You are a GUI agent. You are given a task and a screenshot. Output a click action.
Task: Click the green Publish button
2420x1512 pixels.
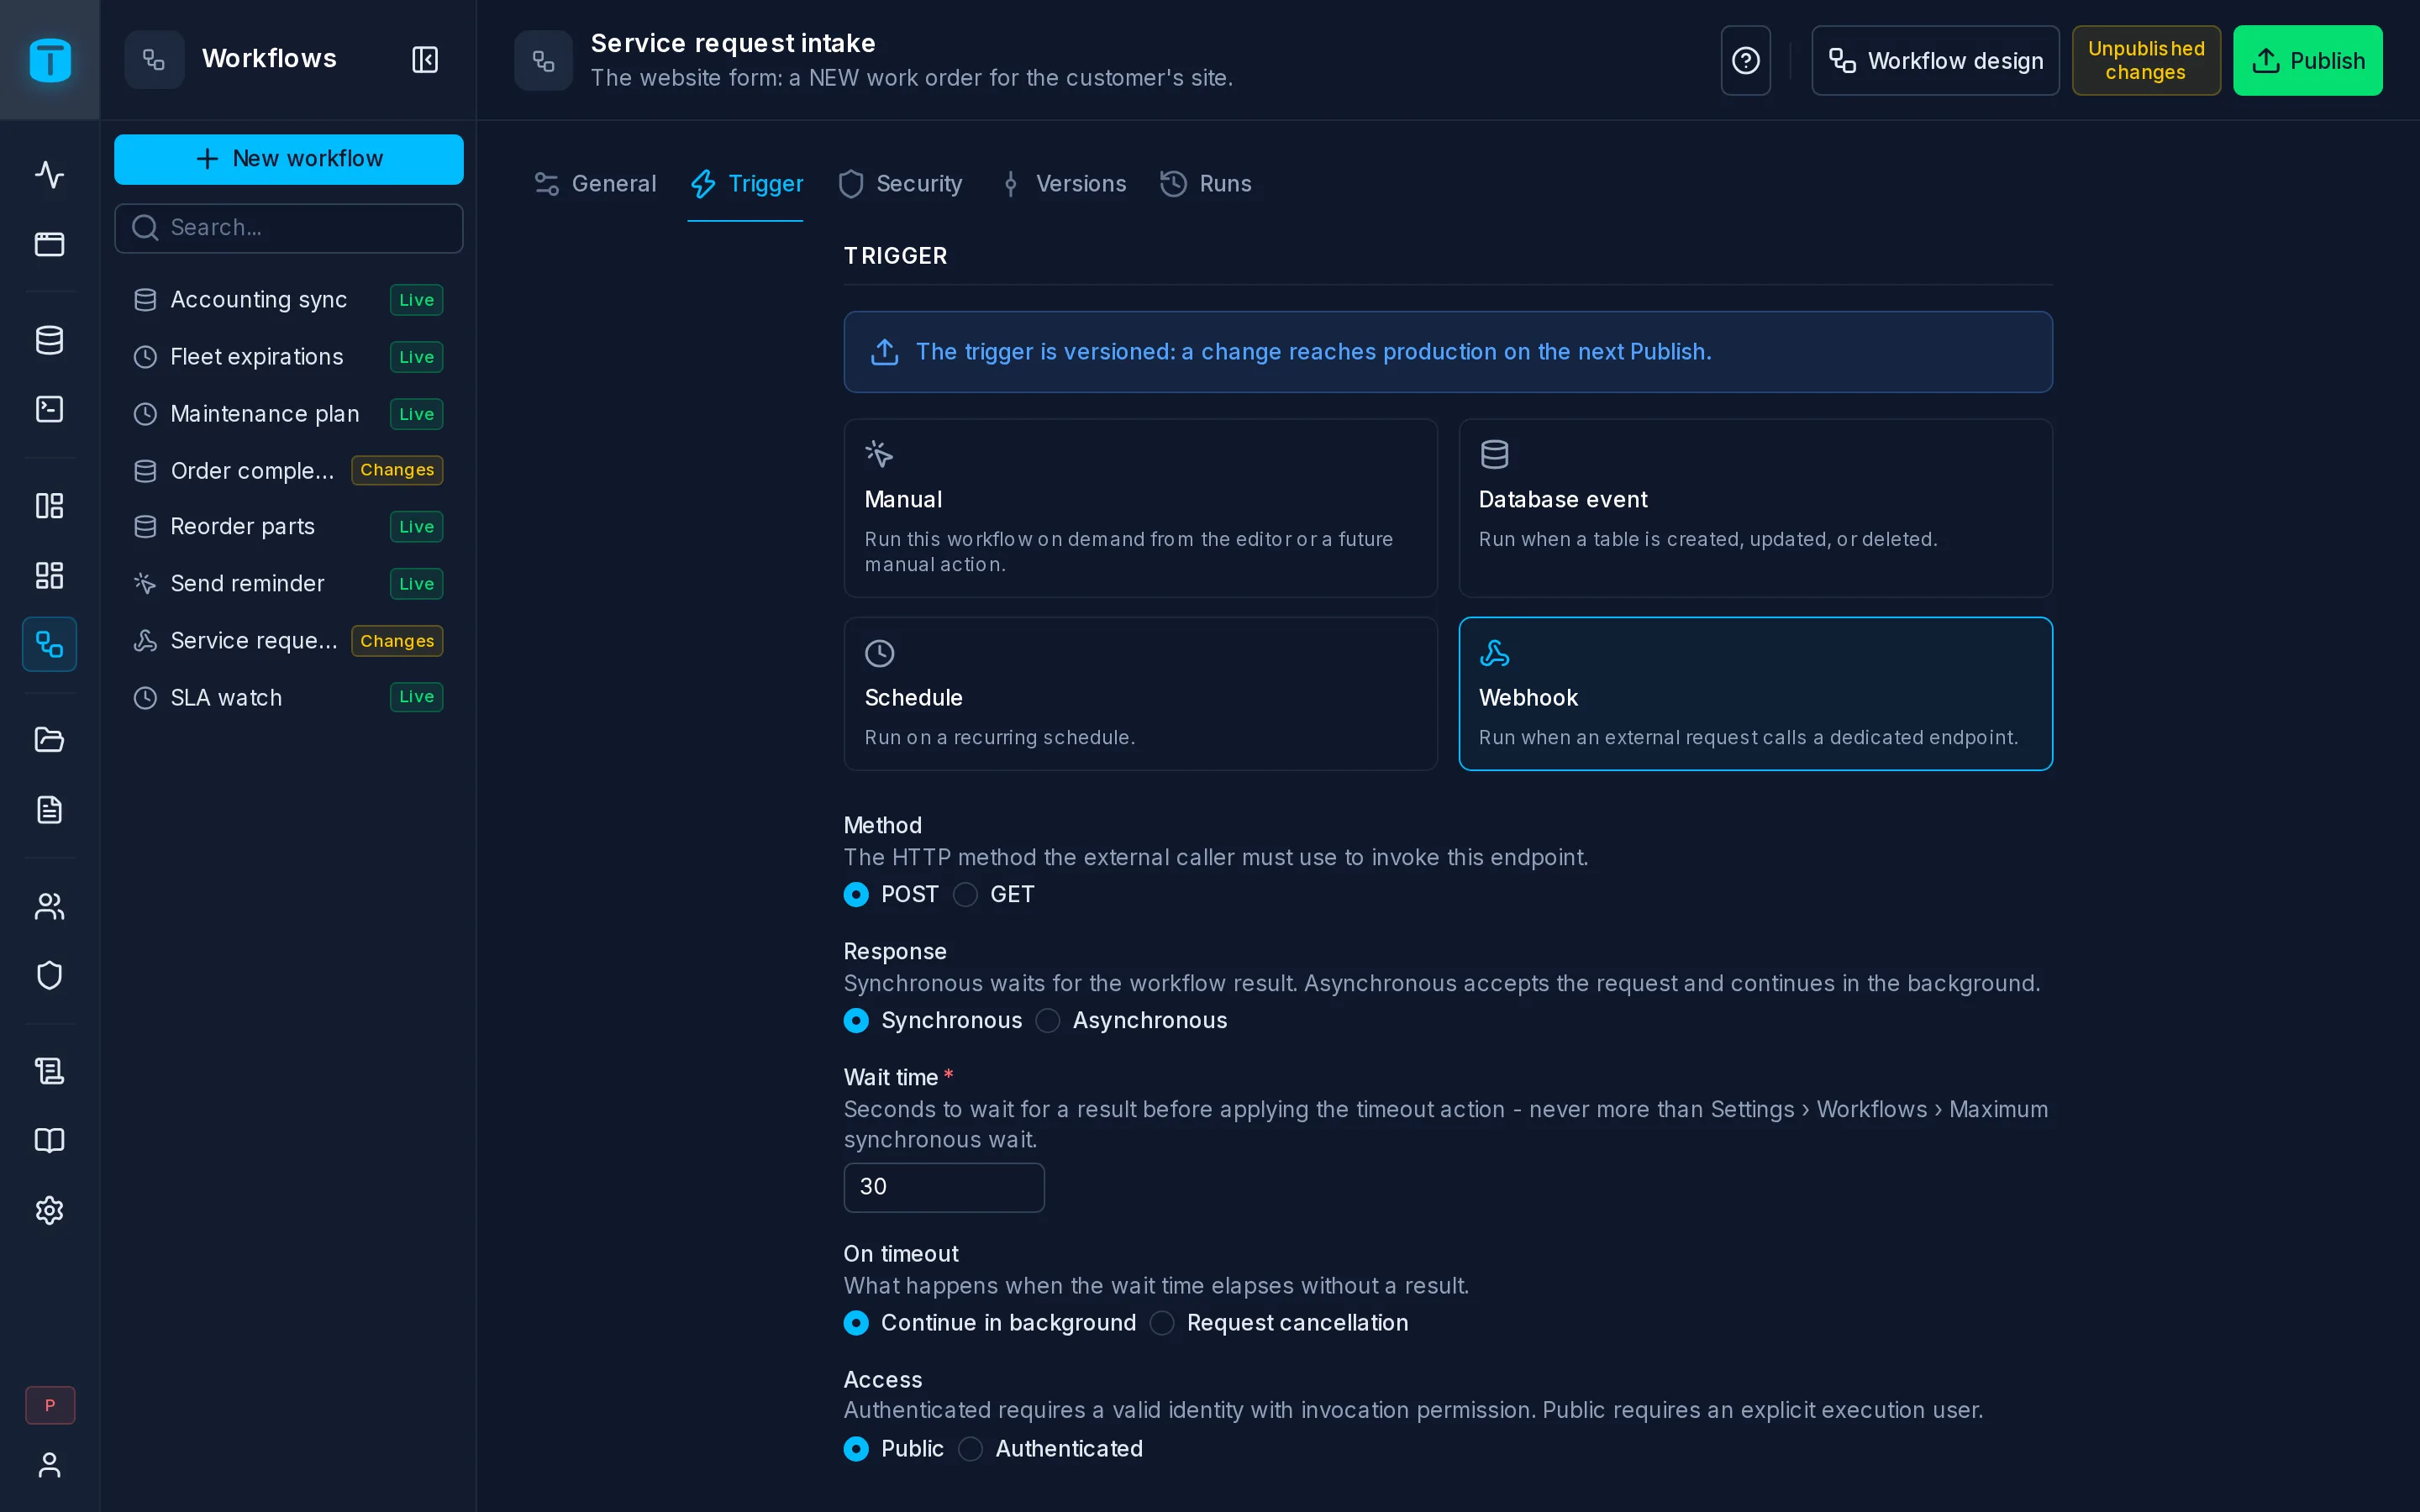click(x=2307, y=60)
